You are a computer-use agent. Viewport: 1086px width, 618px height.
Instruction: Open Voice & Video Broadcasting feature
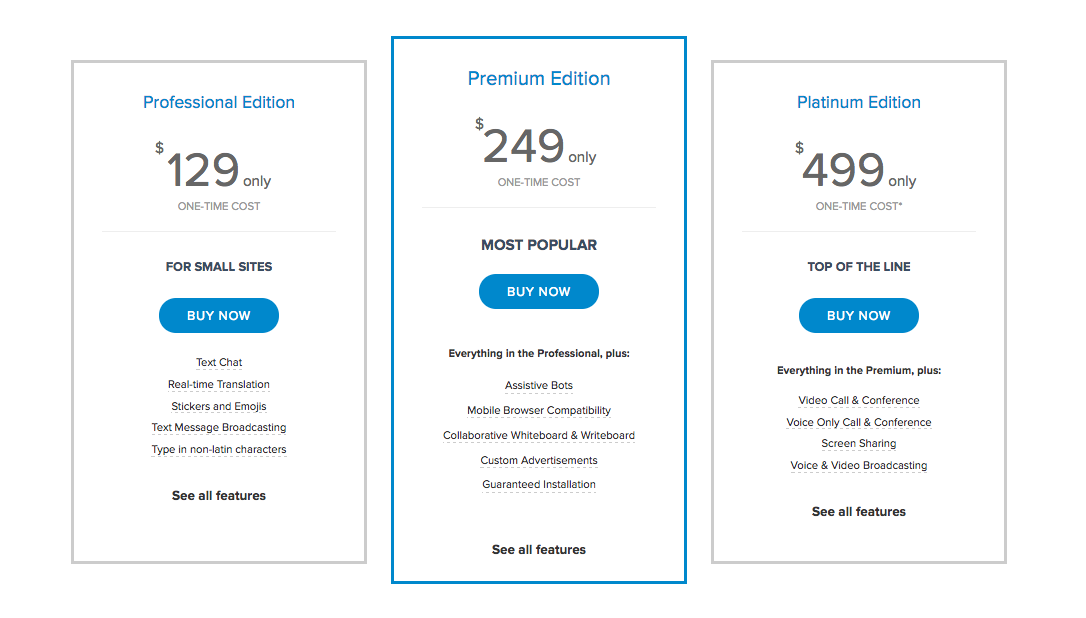pyautogui.click(x=859, y=466)
